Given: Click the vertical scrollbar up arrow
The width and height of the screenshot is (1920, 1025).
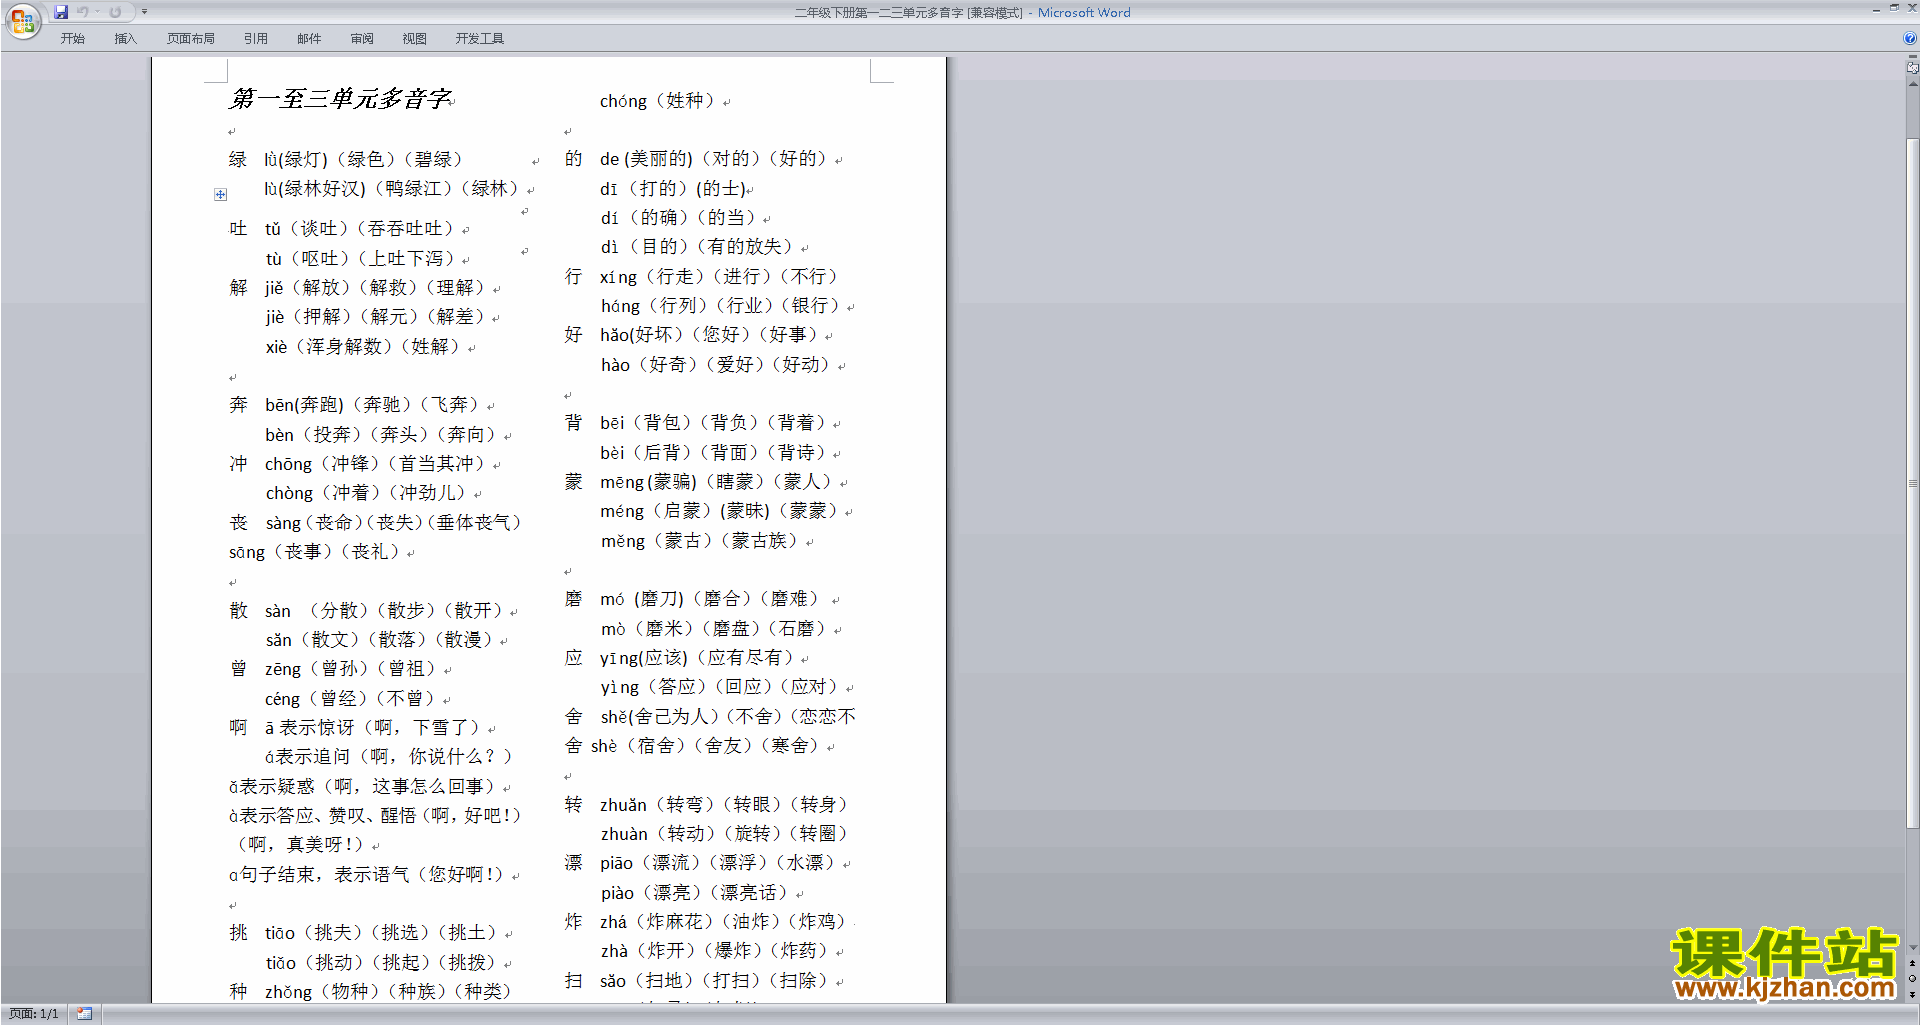Looking at the screenshot, I should [x=1912, y=84].
